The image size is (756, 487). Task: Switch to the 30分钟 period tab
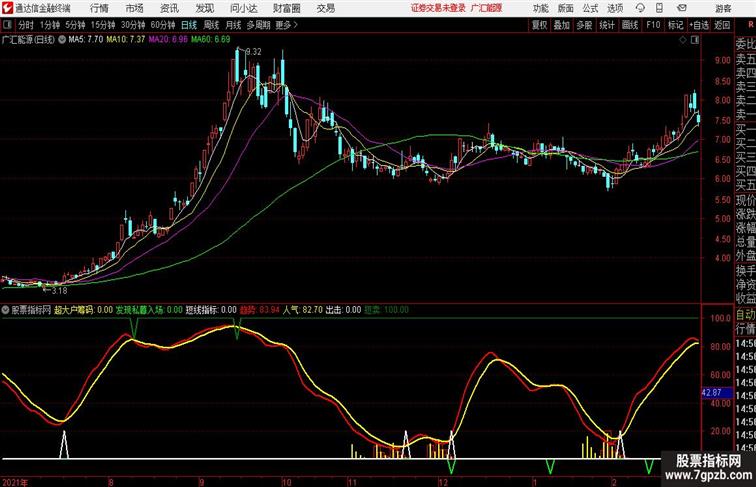[133, 25]
